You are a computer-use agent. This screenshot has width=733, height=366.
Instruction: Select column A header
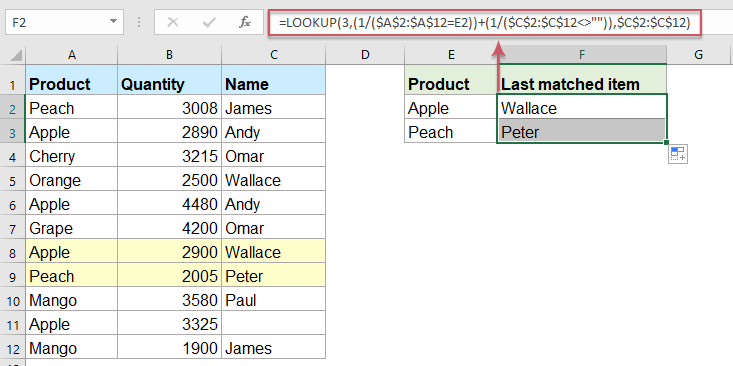[x=72, y=55]
